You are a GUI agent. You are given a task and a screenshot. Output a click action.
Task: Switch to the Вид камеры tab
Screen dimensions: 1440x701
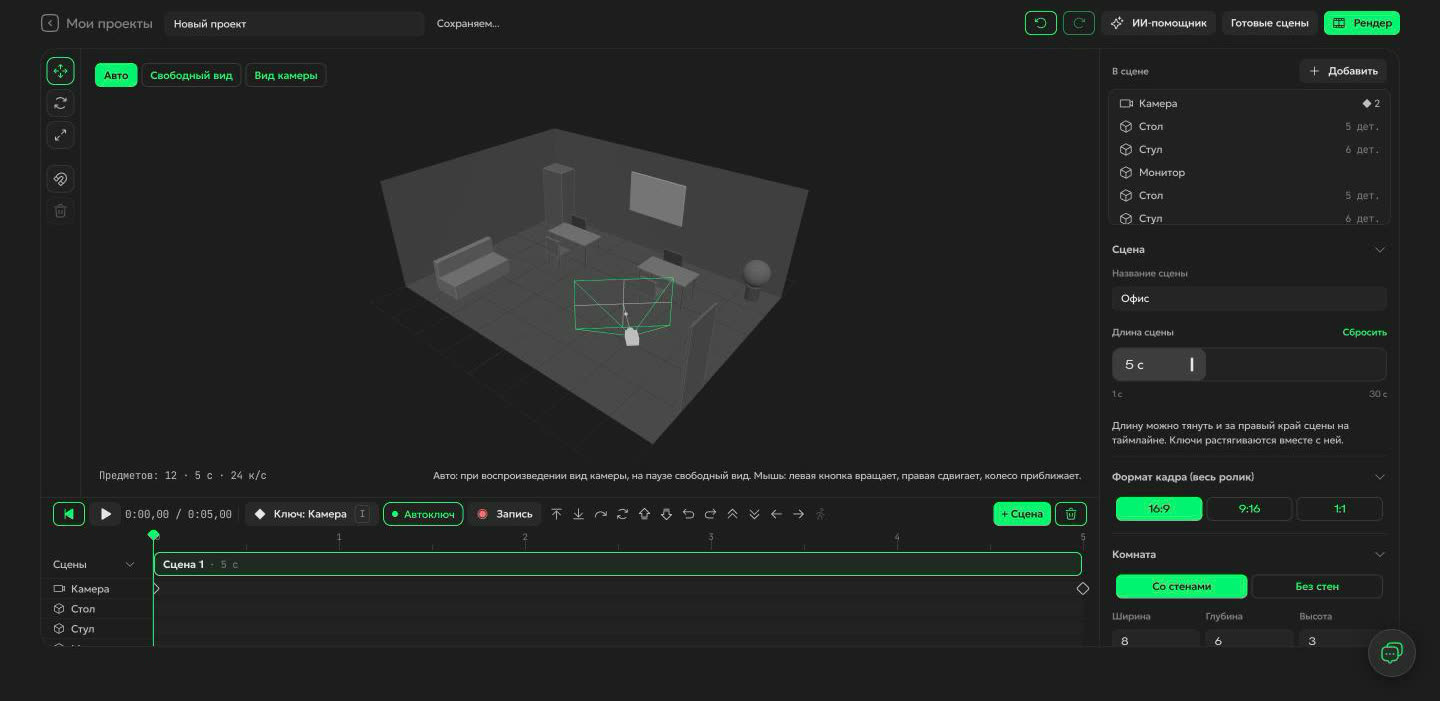point(286,75)
